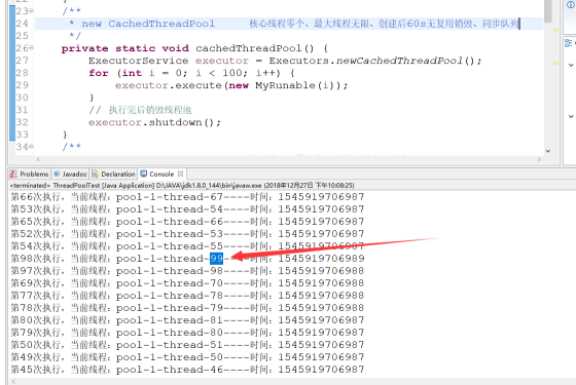Click console line pool-1-thread-66
The image size is (576, 385).
(x=187, y=222)
